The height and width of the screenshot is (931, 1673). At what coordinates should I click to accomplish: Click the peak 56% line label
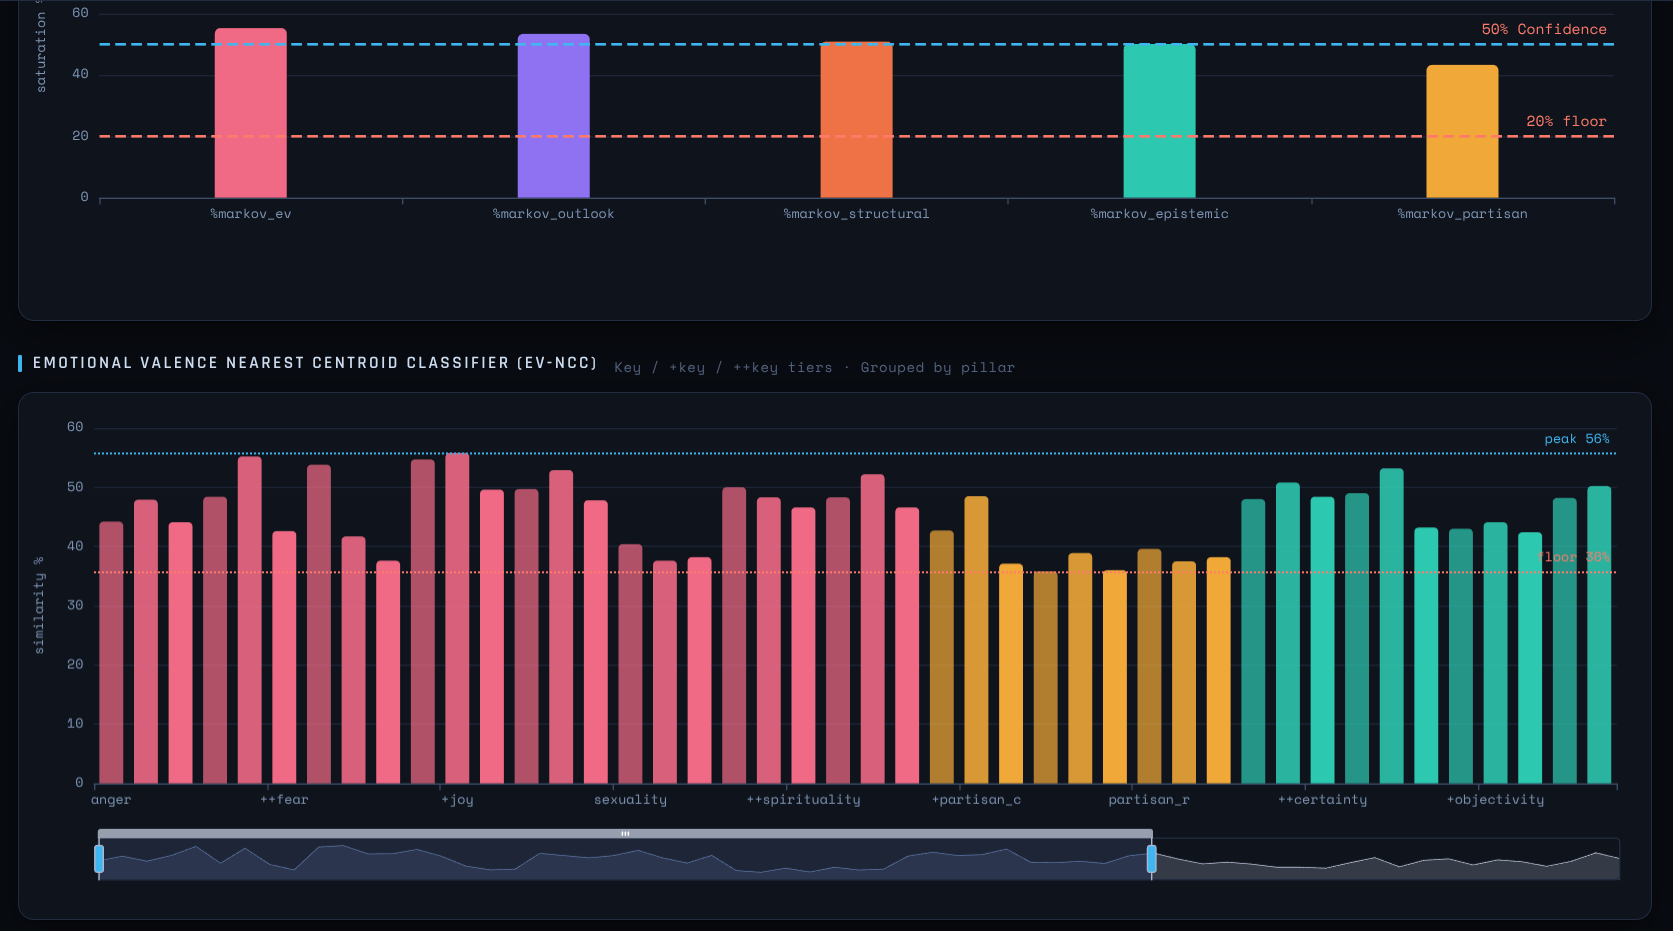coord(1577,439)
